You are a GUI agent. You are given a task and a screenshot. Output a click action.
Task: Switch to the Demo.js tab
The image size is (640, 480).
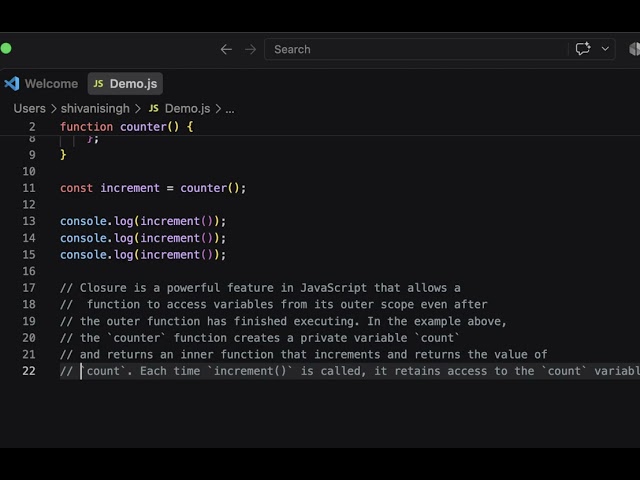click(125, 84)
